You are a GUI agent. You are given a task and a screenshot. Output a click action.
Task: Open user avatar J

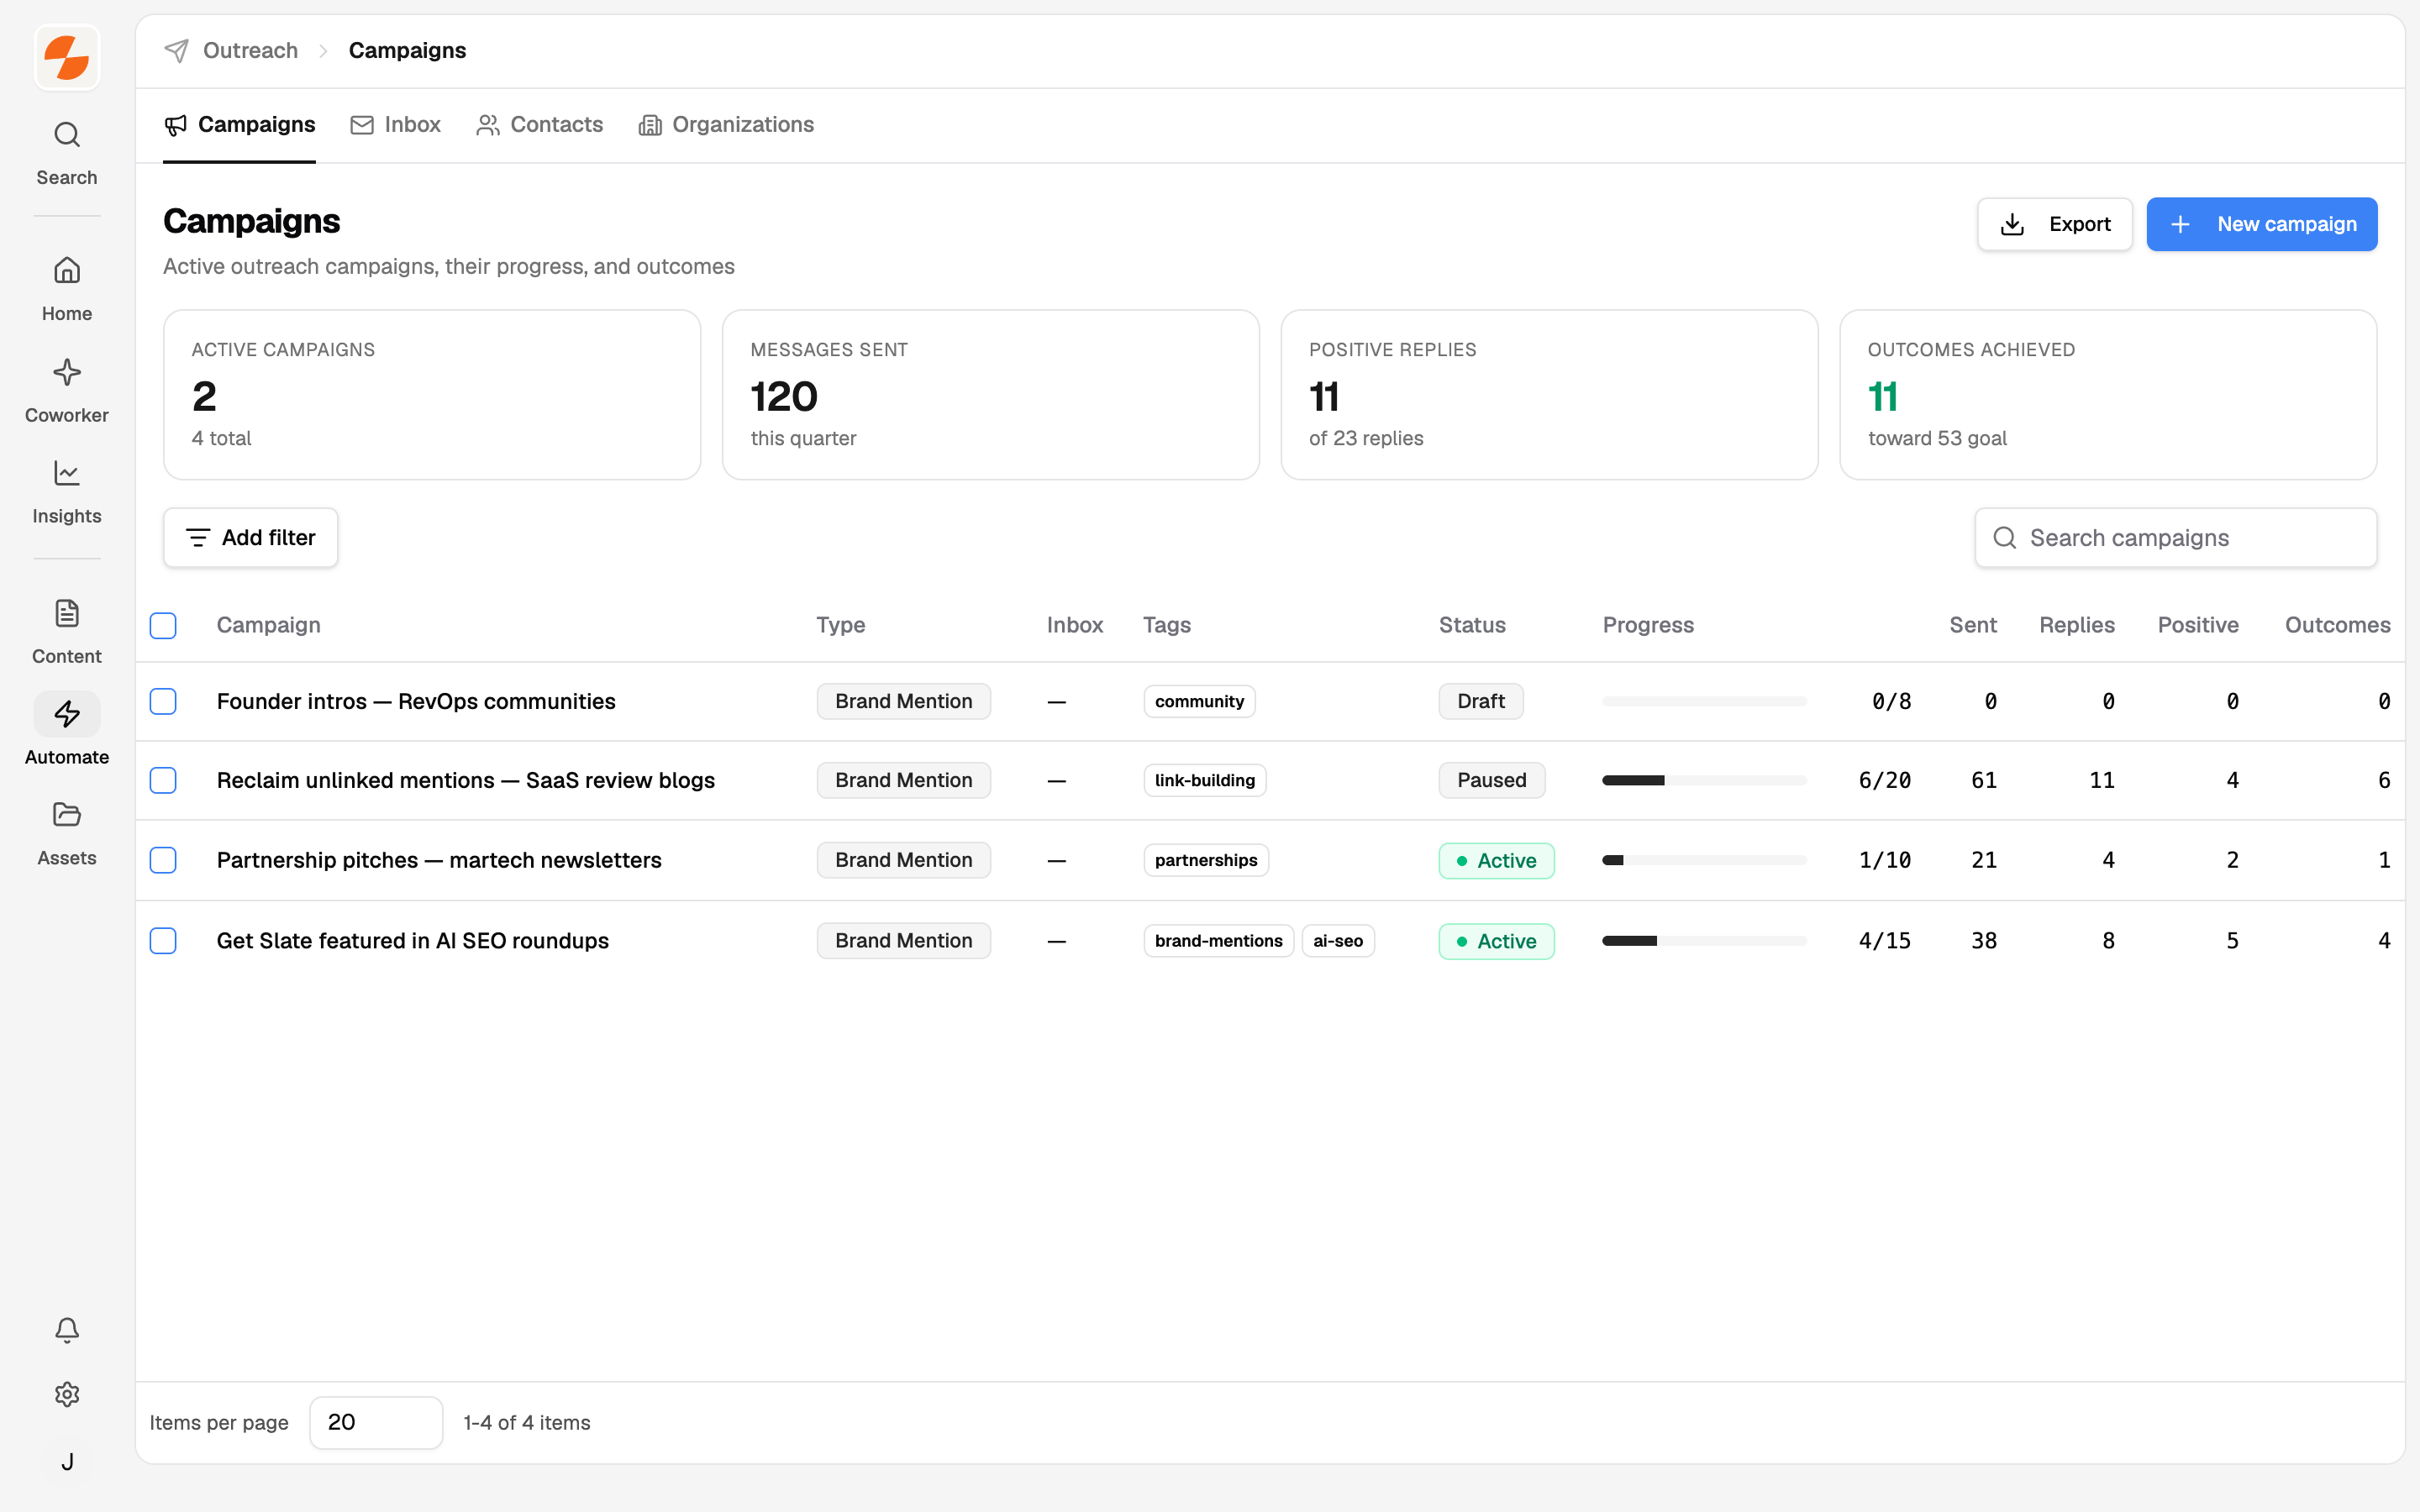coord(67,1462)
